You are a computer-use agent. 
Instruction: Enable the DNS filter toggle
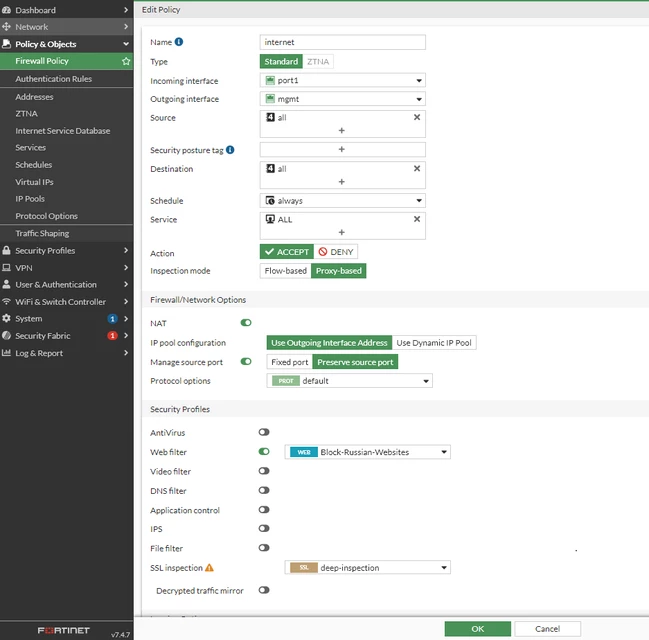pyautogui.click(x=264, y=490)
